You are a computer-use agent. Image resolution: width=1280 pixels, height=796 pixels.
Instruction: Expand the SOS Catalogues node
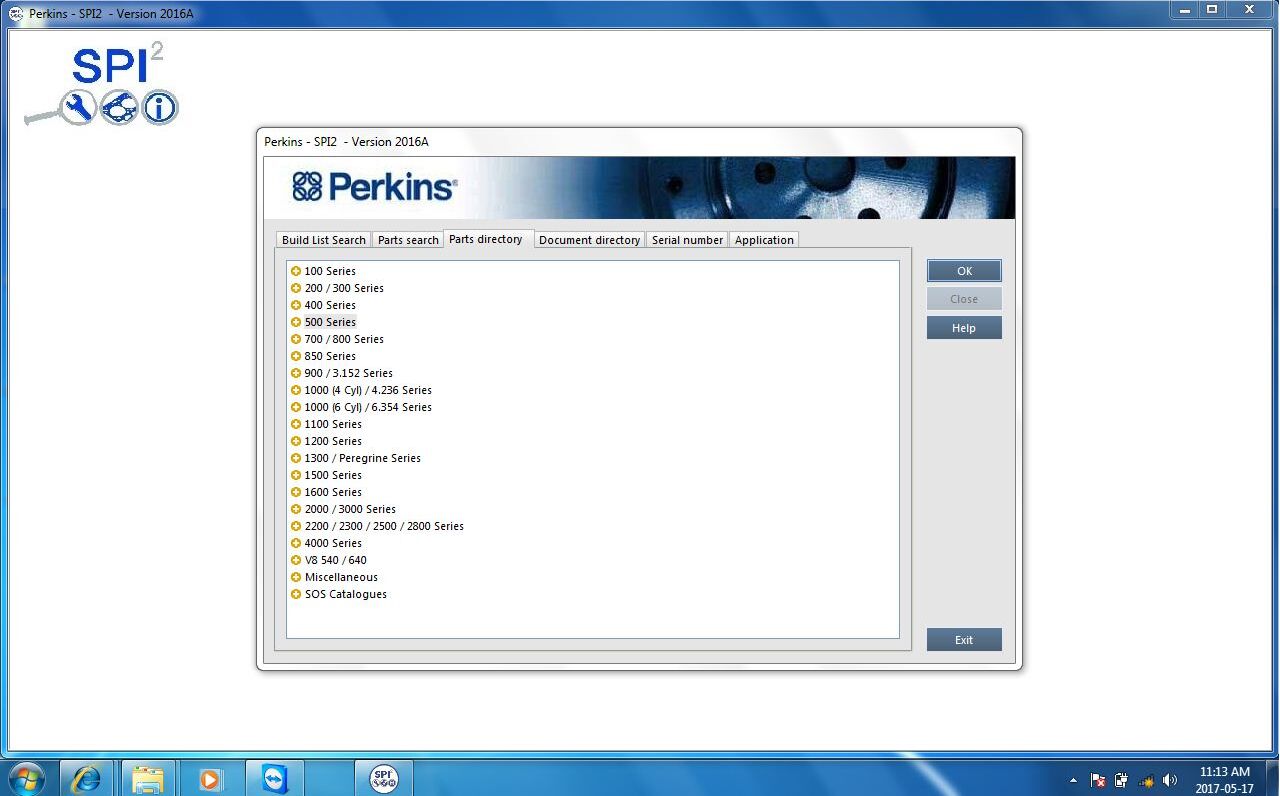[296, 594]
